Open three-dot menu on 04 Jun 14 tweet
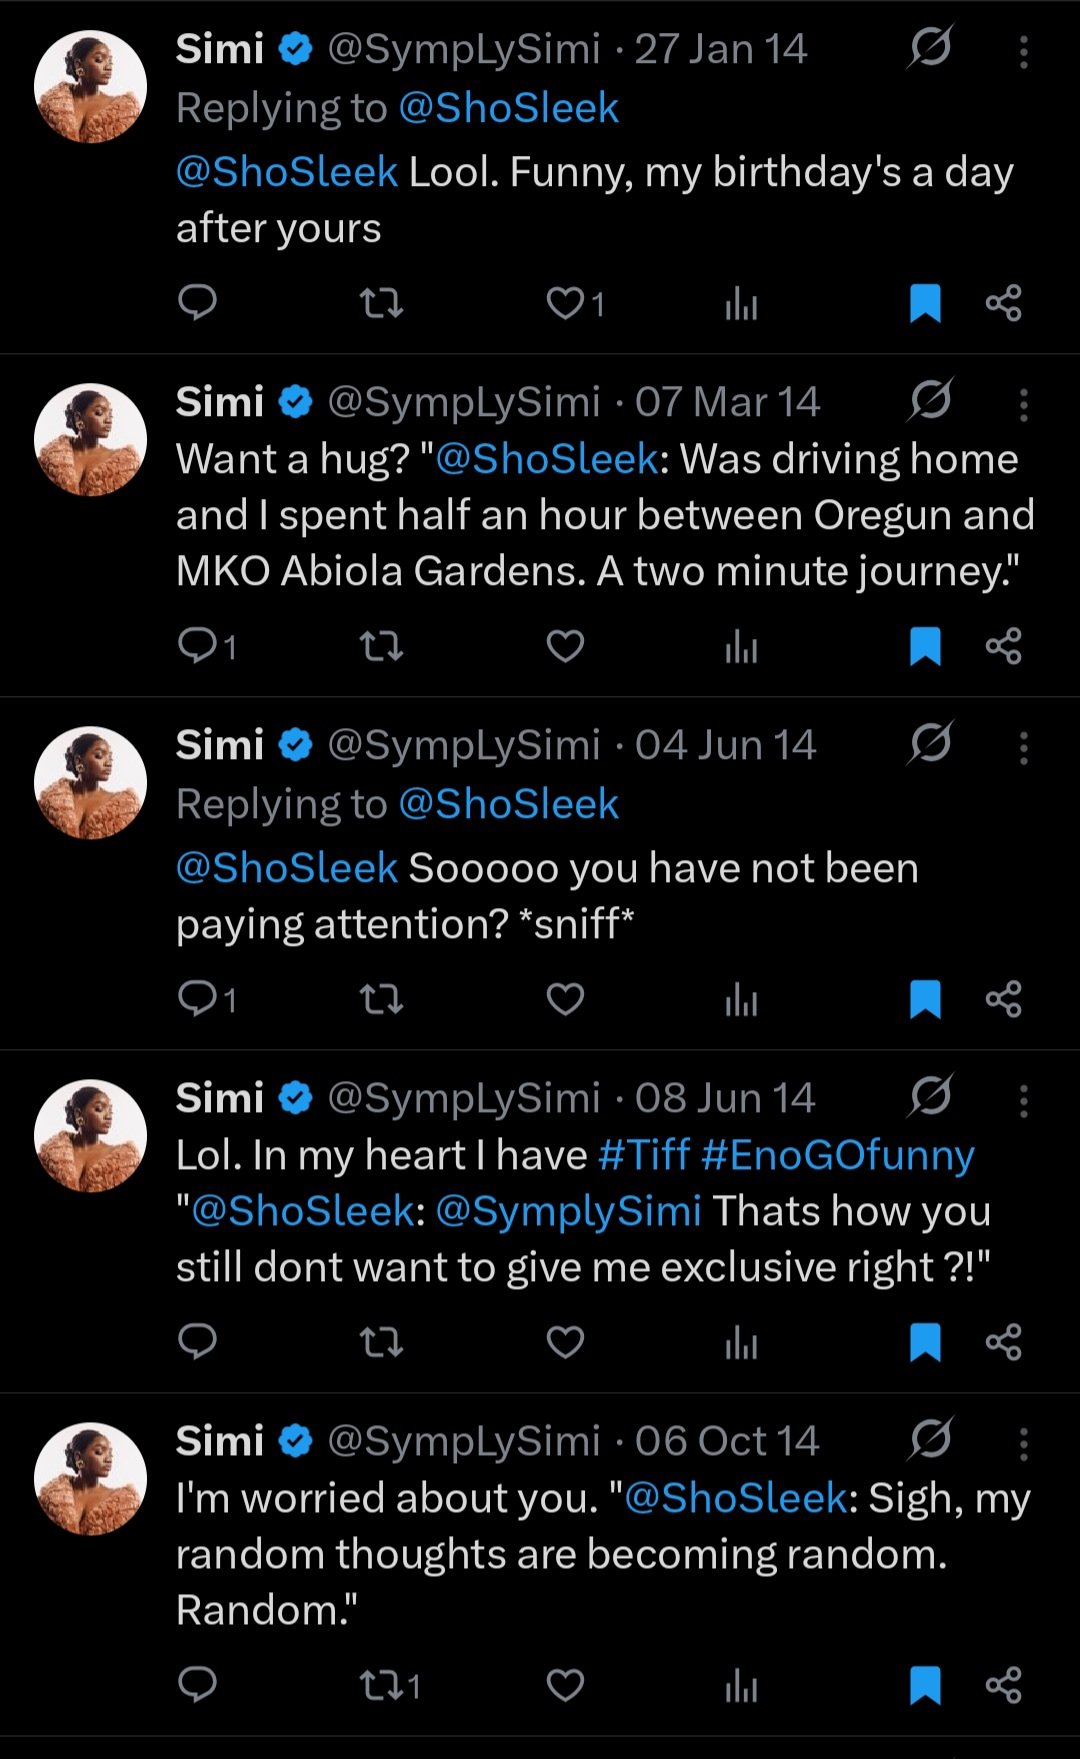Viewport: 1080px width, 1759px height. coord(1023,748)
